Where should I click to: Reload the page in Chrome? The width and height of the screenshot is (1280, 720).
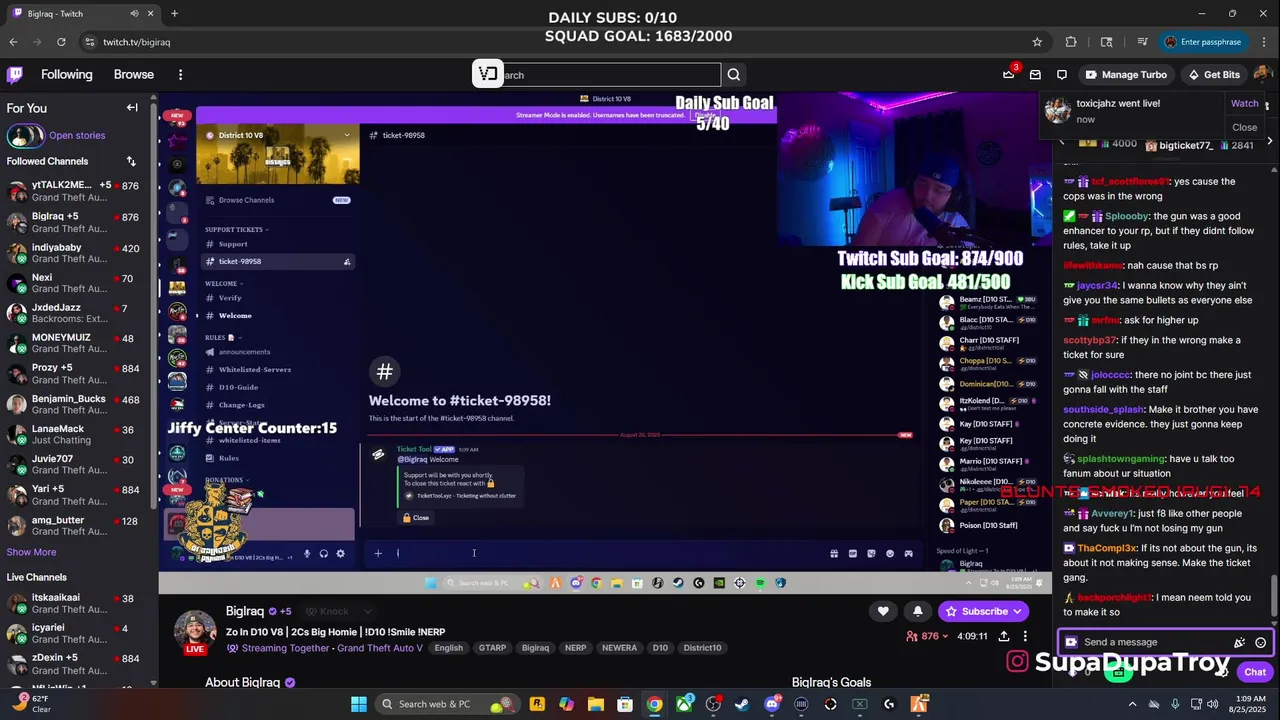tap(61, 42)
